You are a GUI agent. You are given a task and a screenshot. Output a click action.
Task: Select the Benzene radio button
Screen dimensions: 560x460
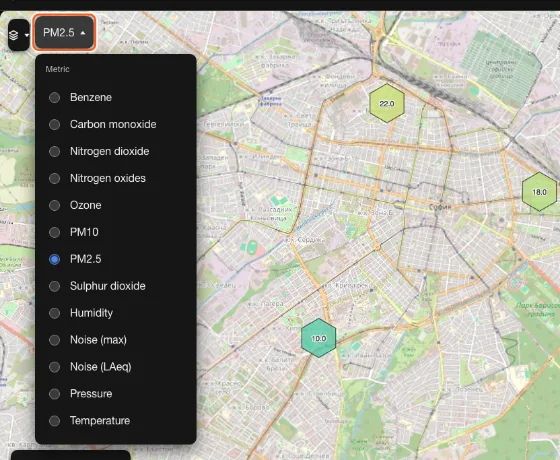click(54, 98)
